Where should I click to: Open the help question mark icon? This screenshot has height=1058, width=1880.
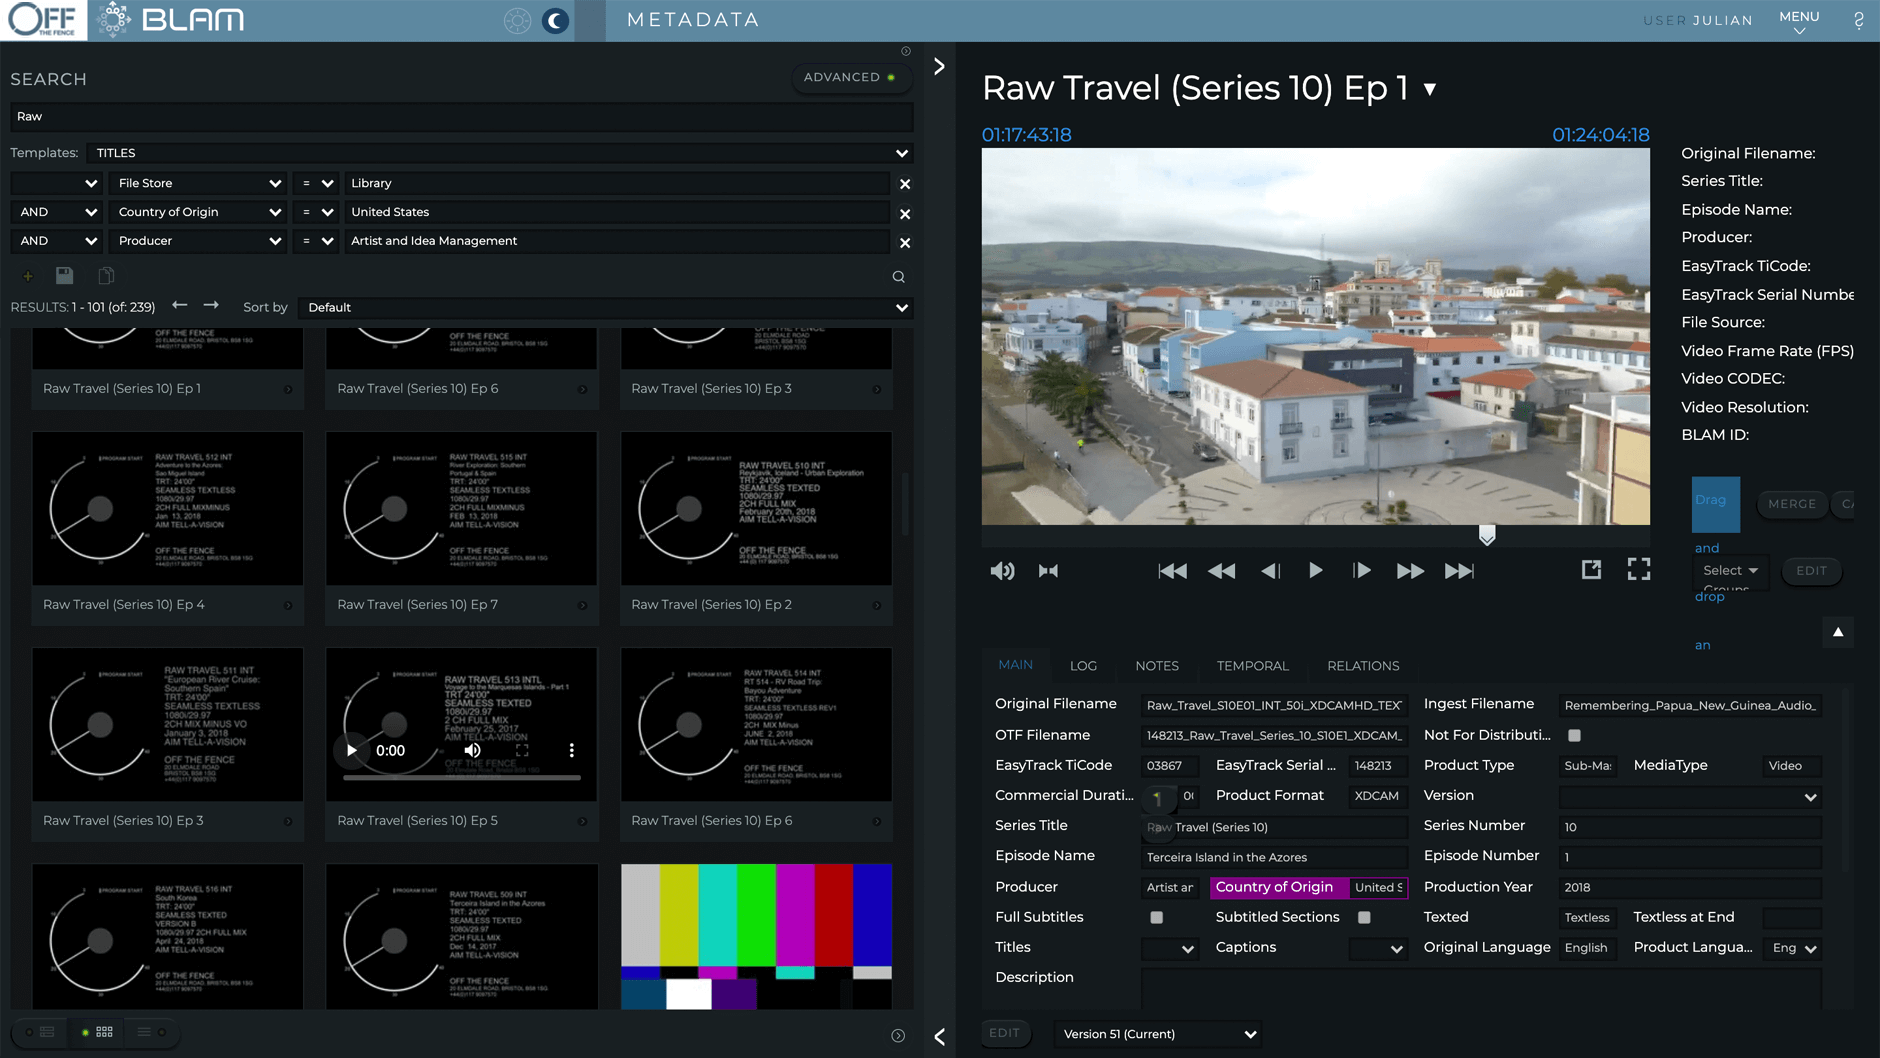pyautogui.click(x=1859, y=20)
